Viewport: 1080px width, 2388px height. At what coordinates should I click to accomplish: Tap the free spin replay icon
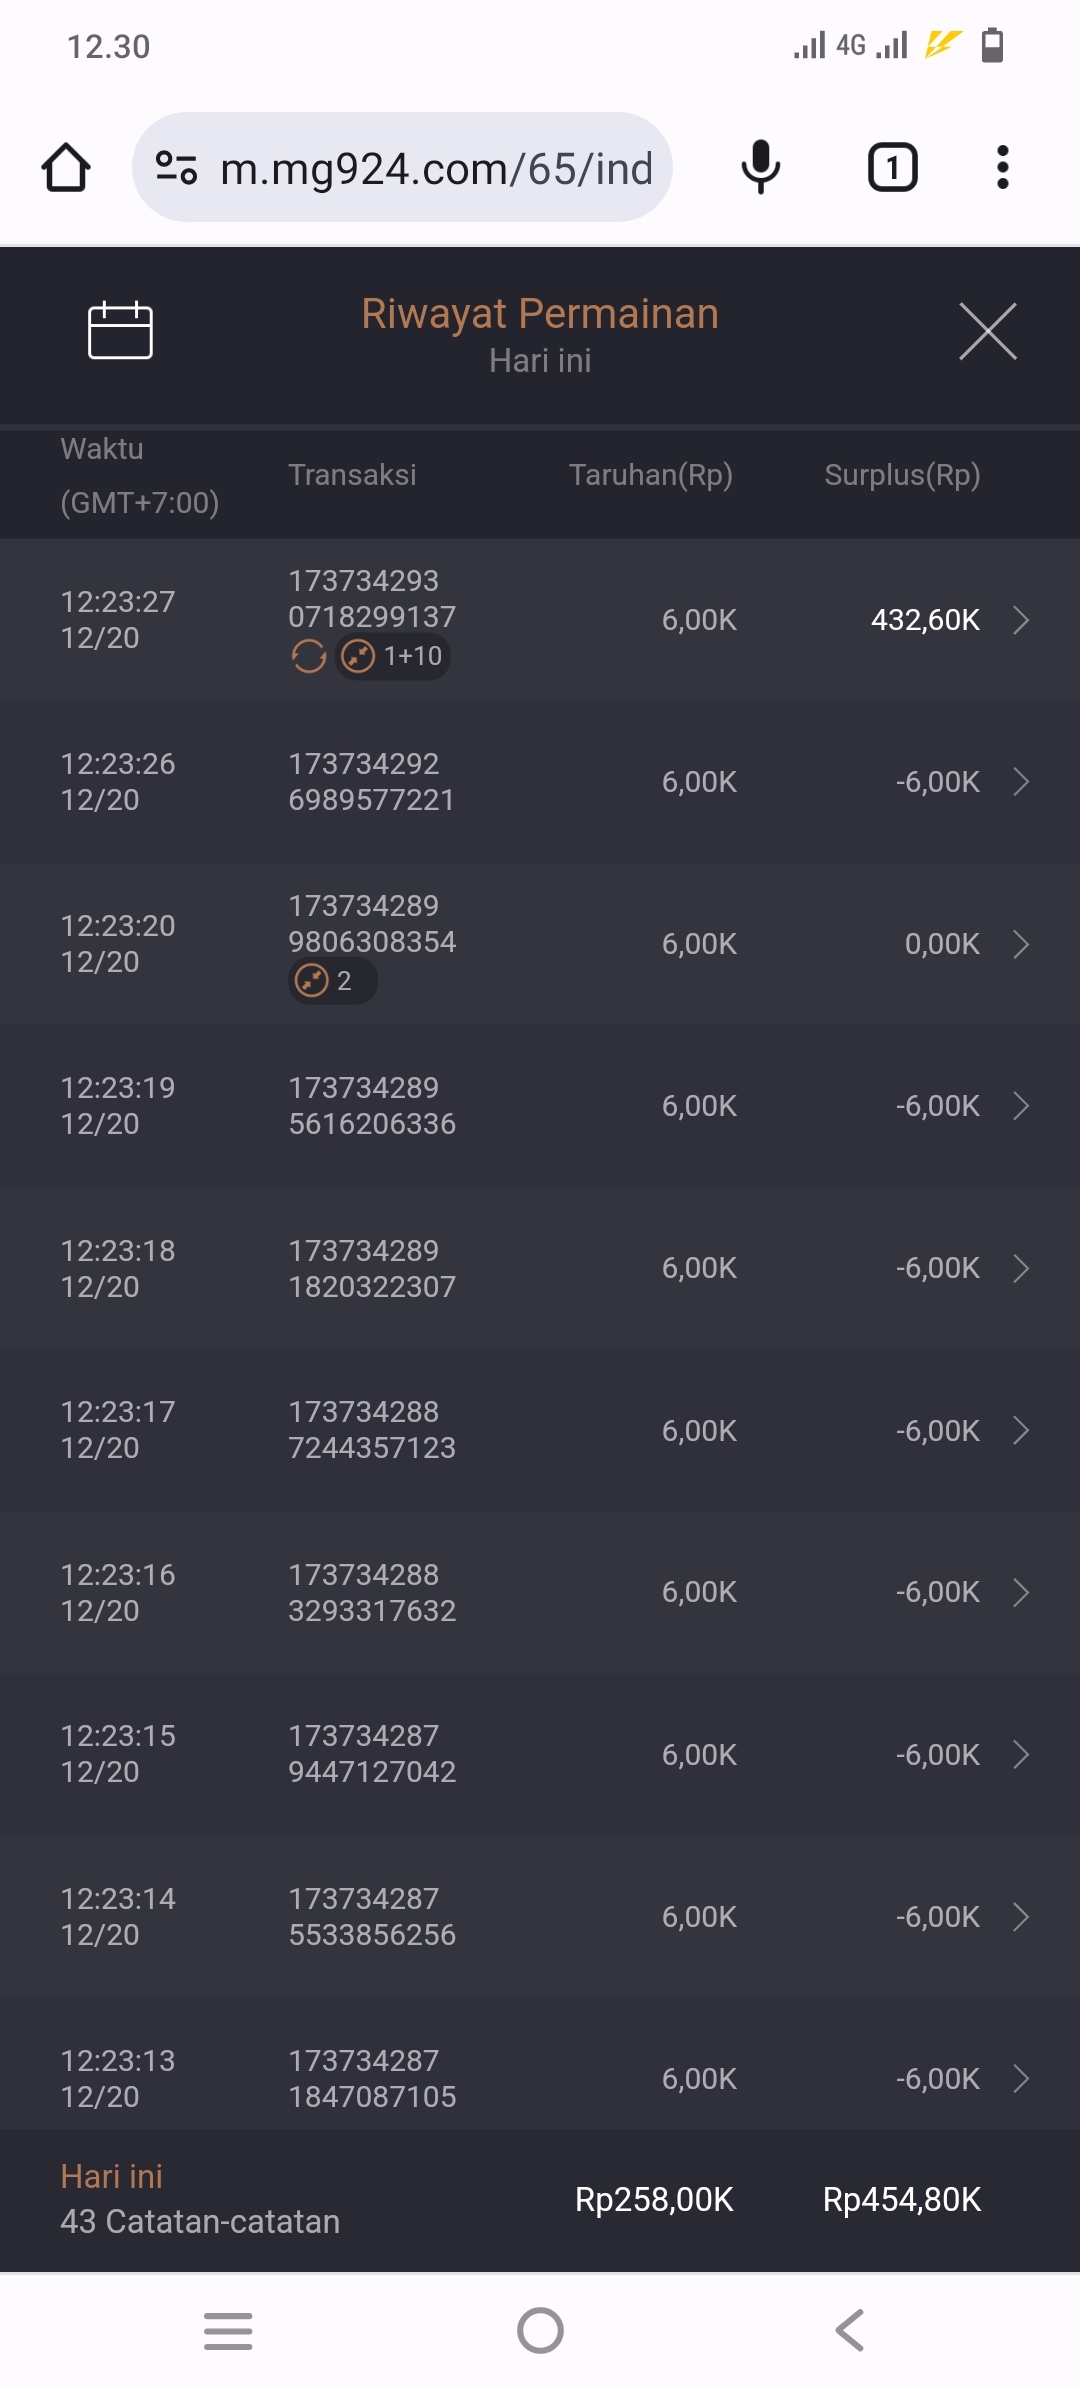(x=309, y=657)
